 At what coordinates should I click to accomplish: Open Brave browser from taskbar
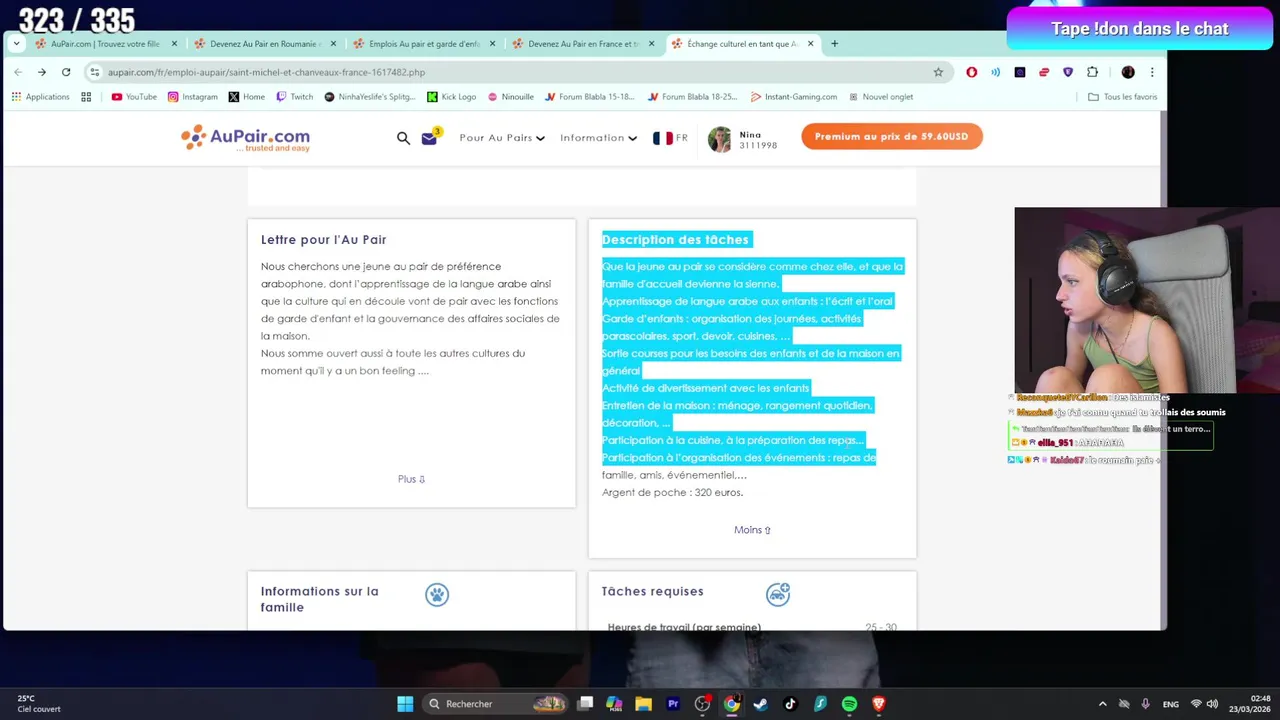pos(879,704)
